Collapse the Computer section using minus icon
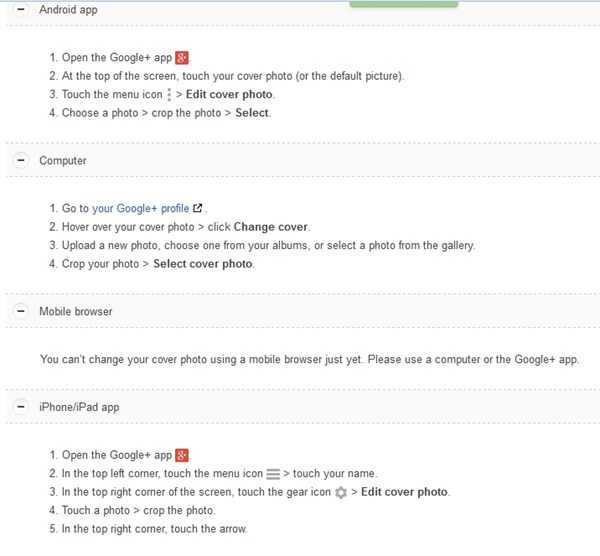 pyautogui.click(x=21, y=160)
